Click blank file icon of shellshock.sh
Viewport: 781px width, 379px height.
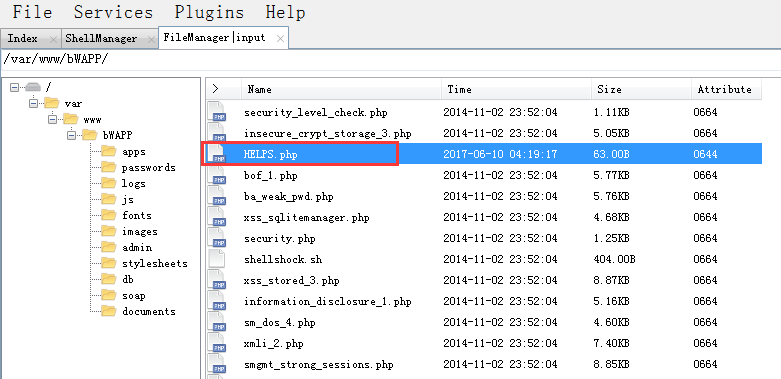[216, 258]
